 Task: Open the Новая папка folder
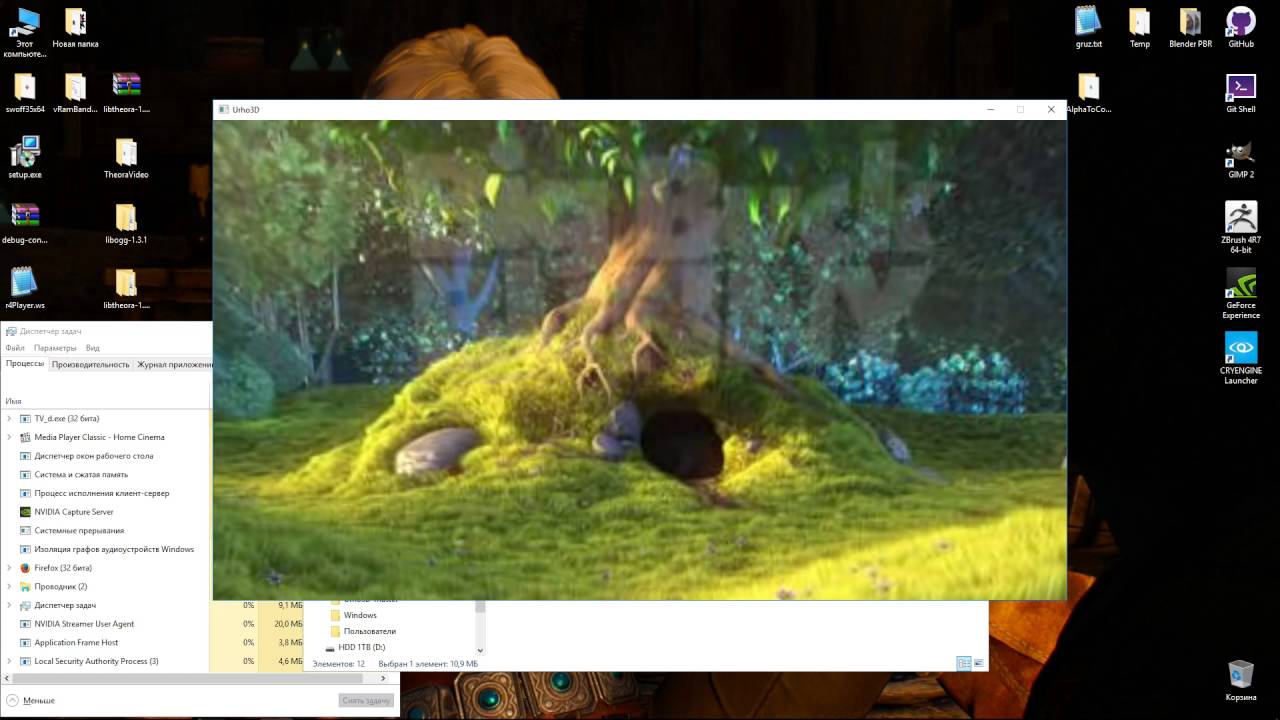click(x=75, y=27)
